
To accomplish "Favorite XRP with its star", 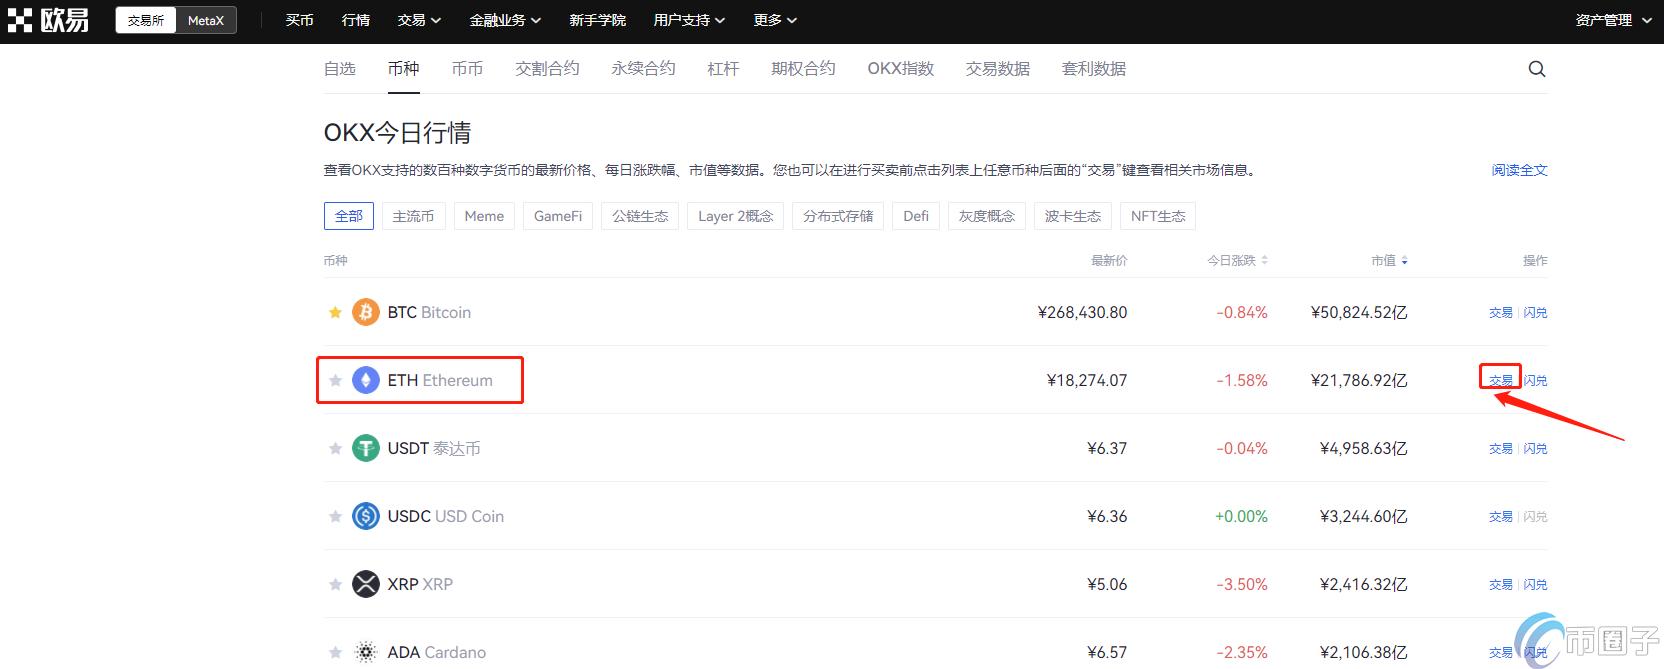I will point(335,584).
